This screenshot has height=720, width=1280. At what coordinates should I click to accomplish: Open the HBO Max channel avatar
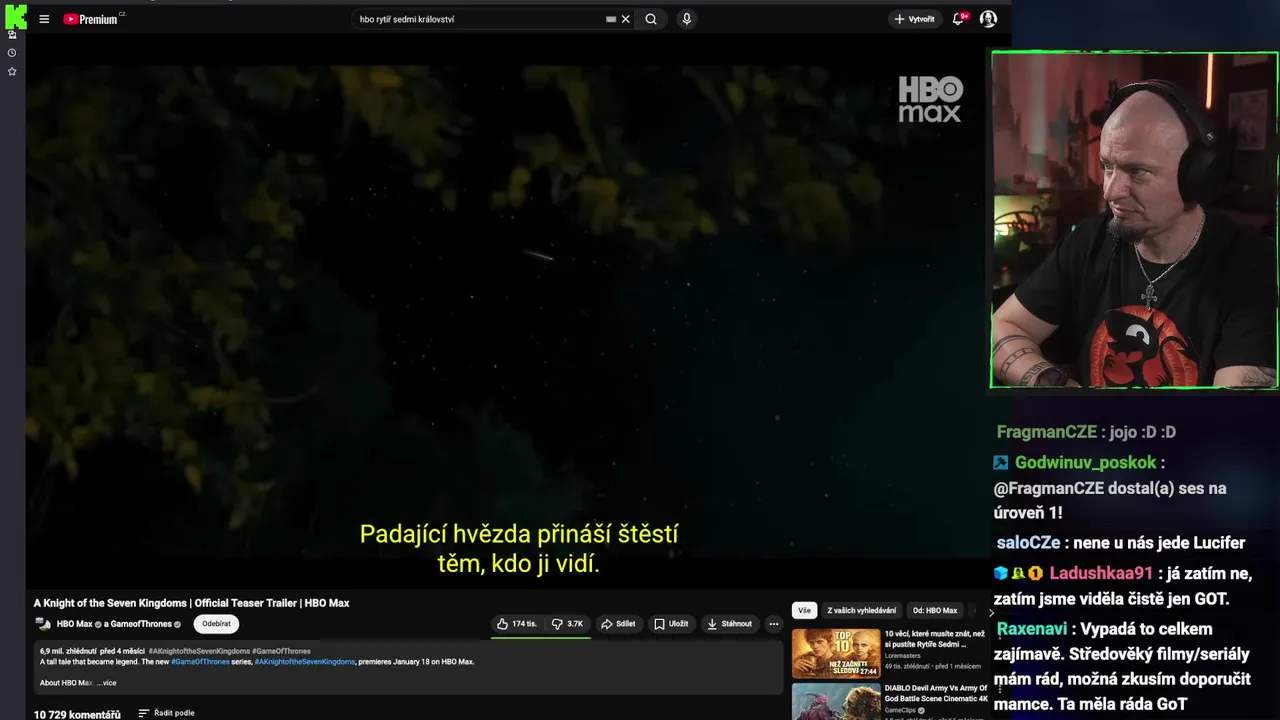pyautogui.click(x=43, y=624)
